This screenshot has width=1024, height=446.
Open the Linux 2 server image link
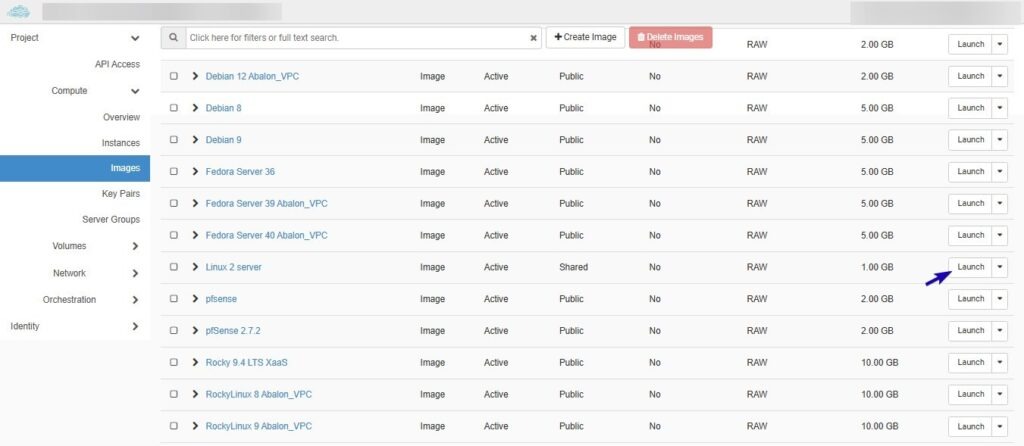234,267
